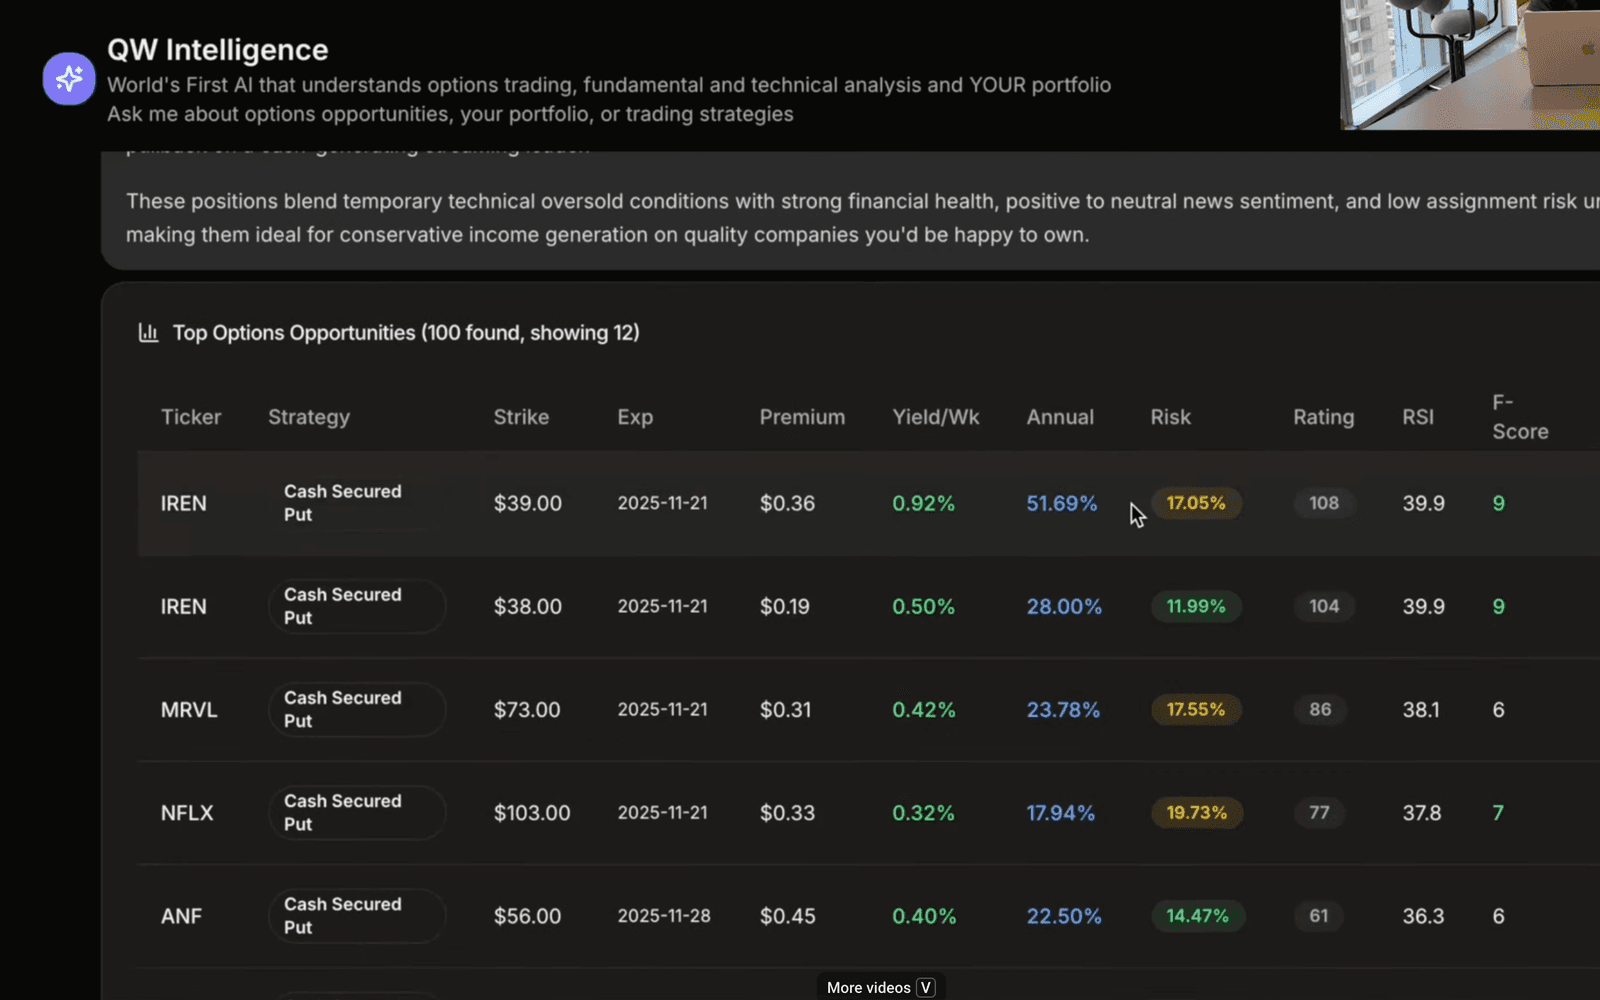Click the 28.00% annual return value
This screenshot has height=1000, width=1600.
(1064, 607)
